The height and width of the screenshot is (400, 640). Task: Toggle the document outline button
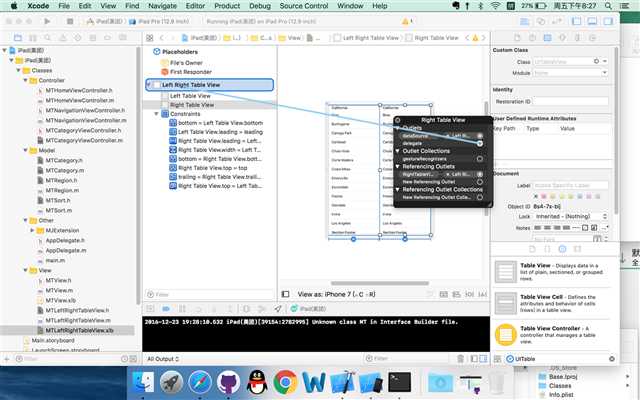coord(286,294)
